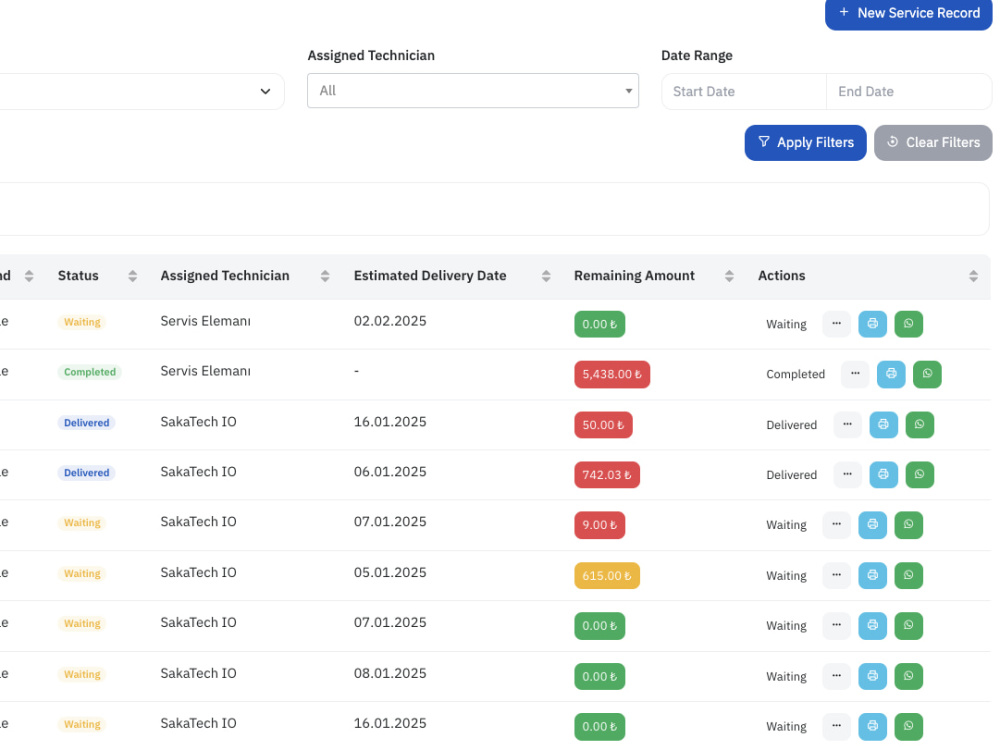Open WhatsApp for the 615.00 ₺ record
This screenshot has height=750, width=1000.
click(x=908, y=575)
